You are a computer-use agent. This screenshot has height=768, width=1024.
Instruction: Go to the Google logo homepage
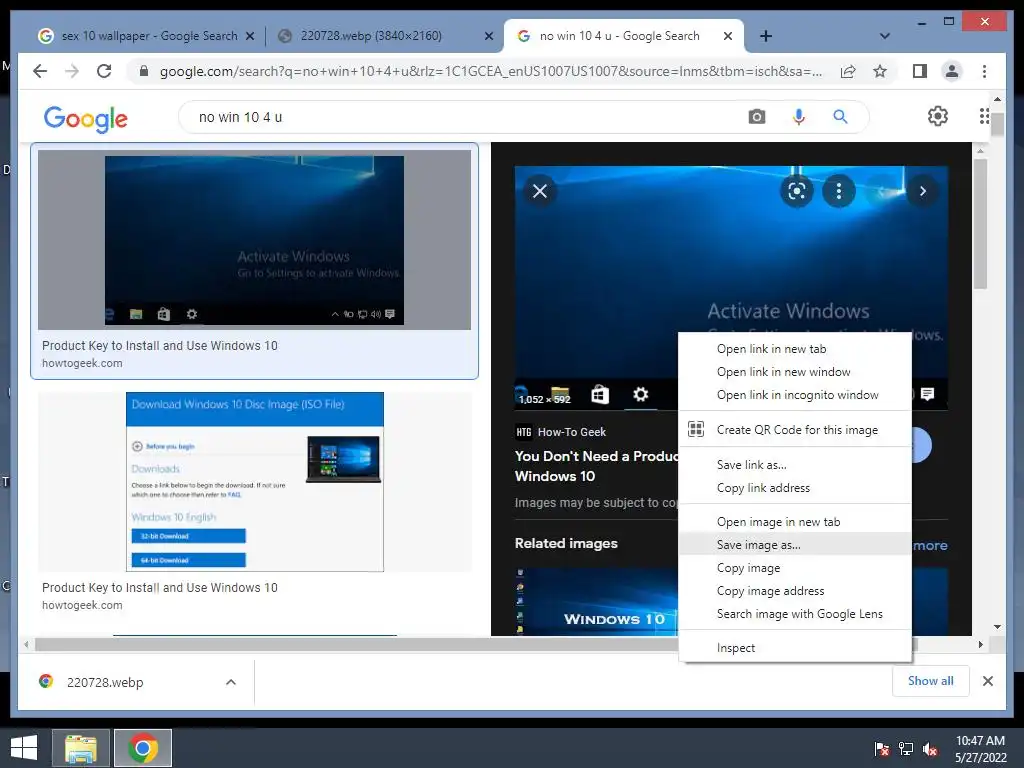click(x=86, y=118)
